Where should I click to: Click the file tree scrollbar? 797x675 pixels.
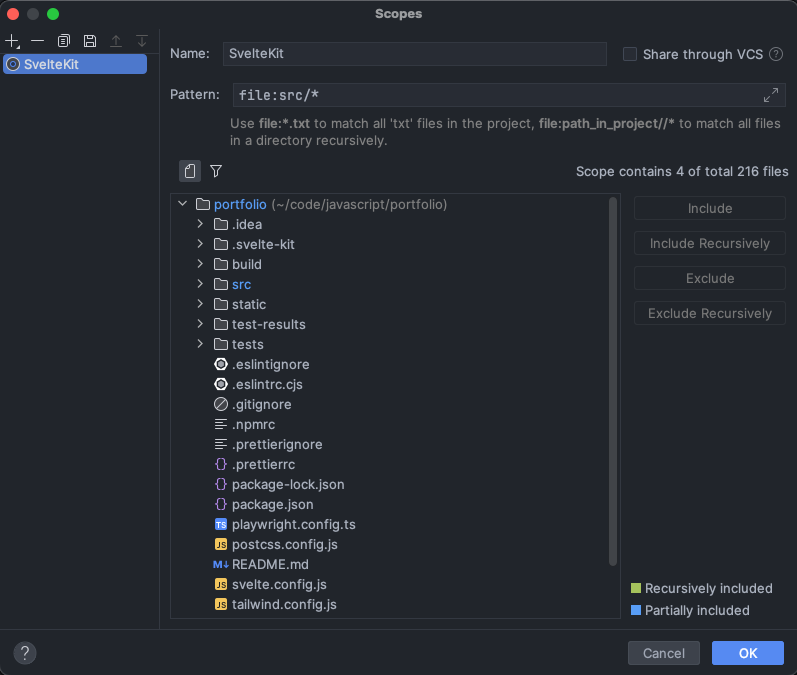[x=613, y=381]
